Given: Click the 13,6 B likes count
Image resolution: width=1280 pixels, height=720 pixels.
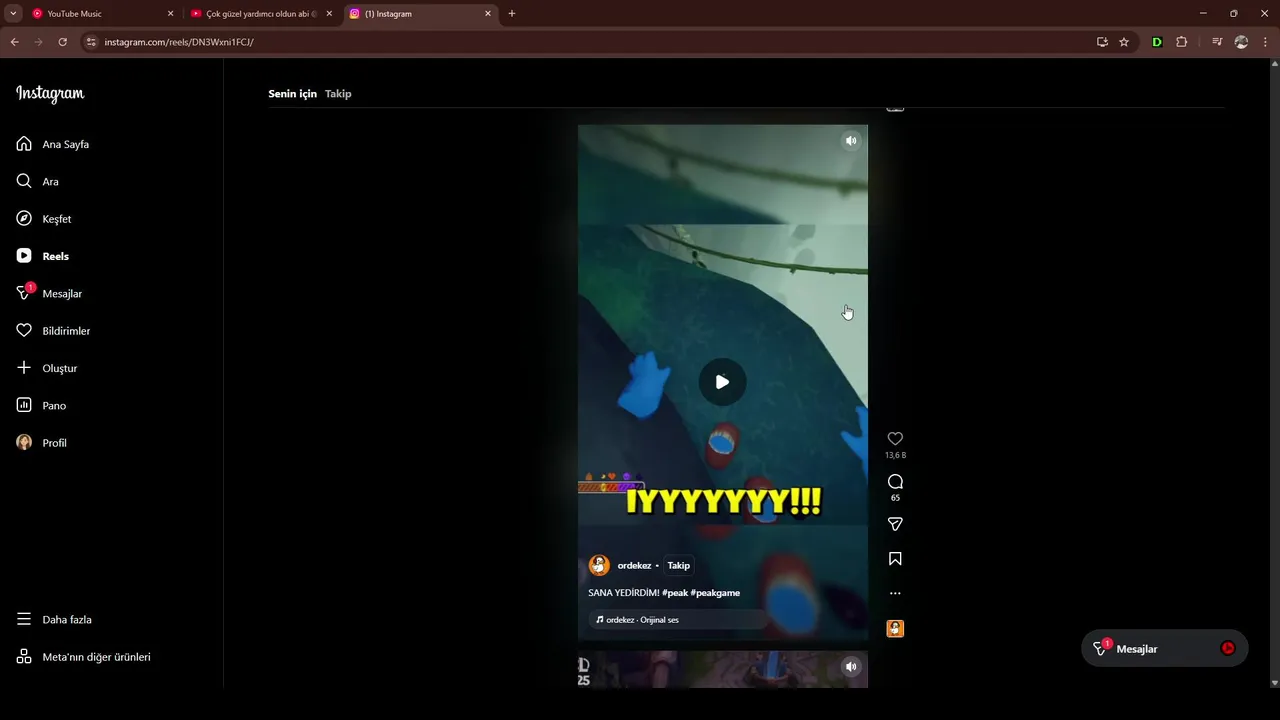Looking at the screenshot, I should pos(895,455).
